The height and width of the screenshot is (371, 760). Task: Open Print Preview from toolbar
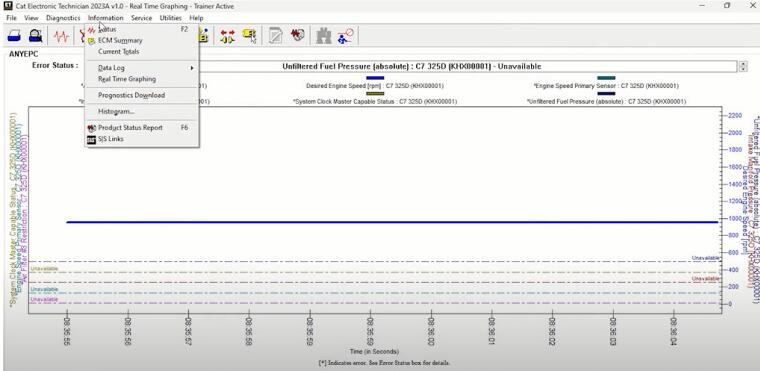pos(35,36)
